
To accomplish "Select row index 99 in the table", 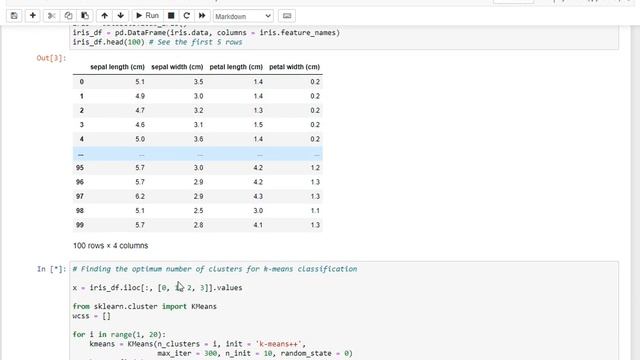I will click(x=80, y=225).
